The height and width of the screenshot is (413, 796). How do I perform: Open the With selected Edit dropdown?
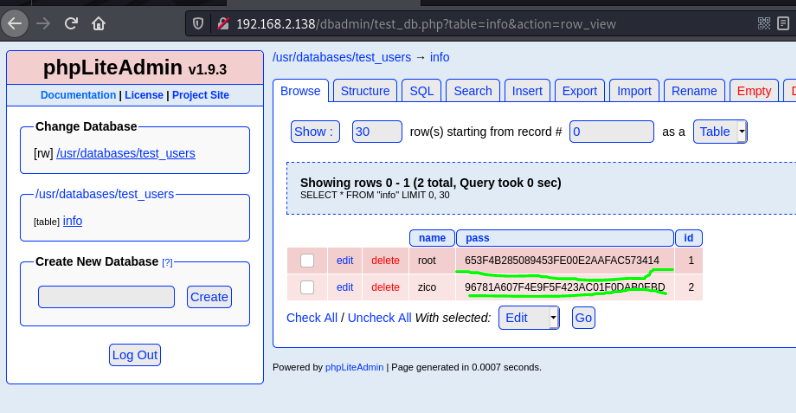click(529, 318)
